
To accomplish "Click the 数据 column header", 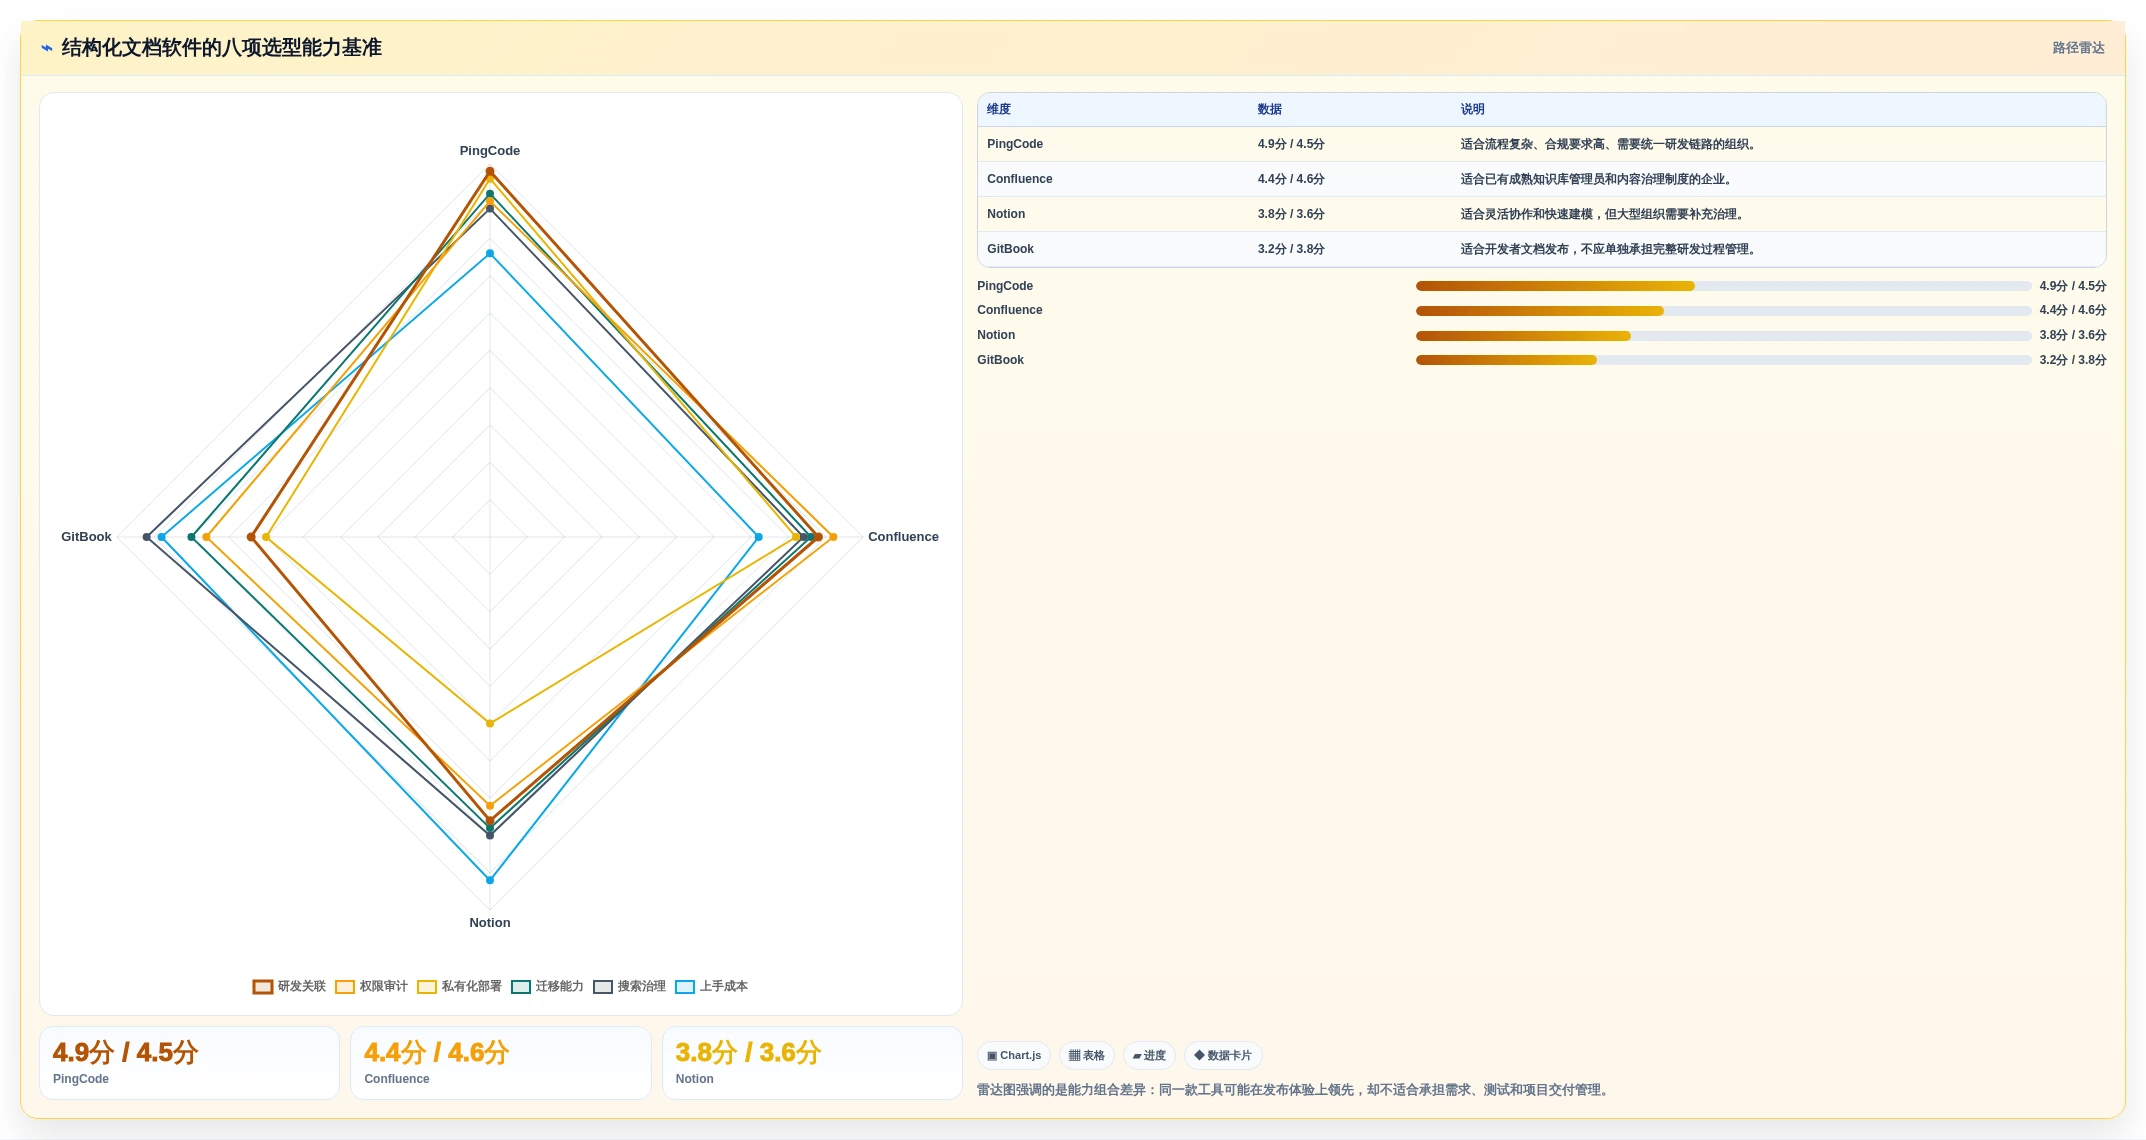I will point(1270,110).
